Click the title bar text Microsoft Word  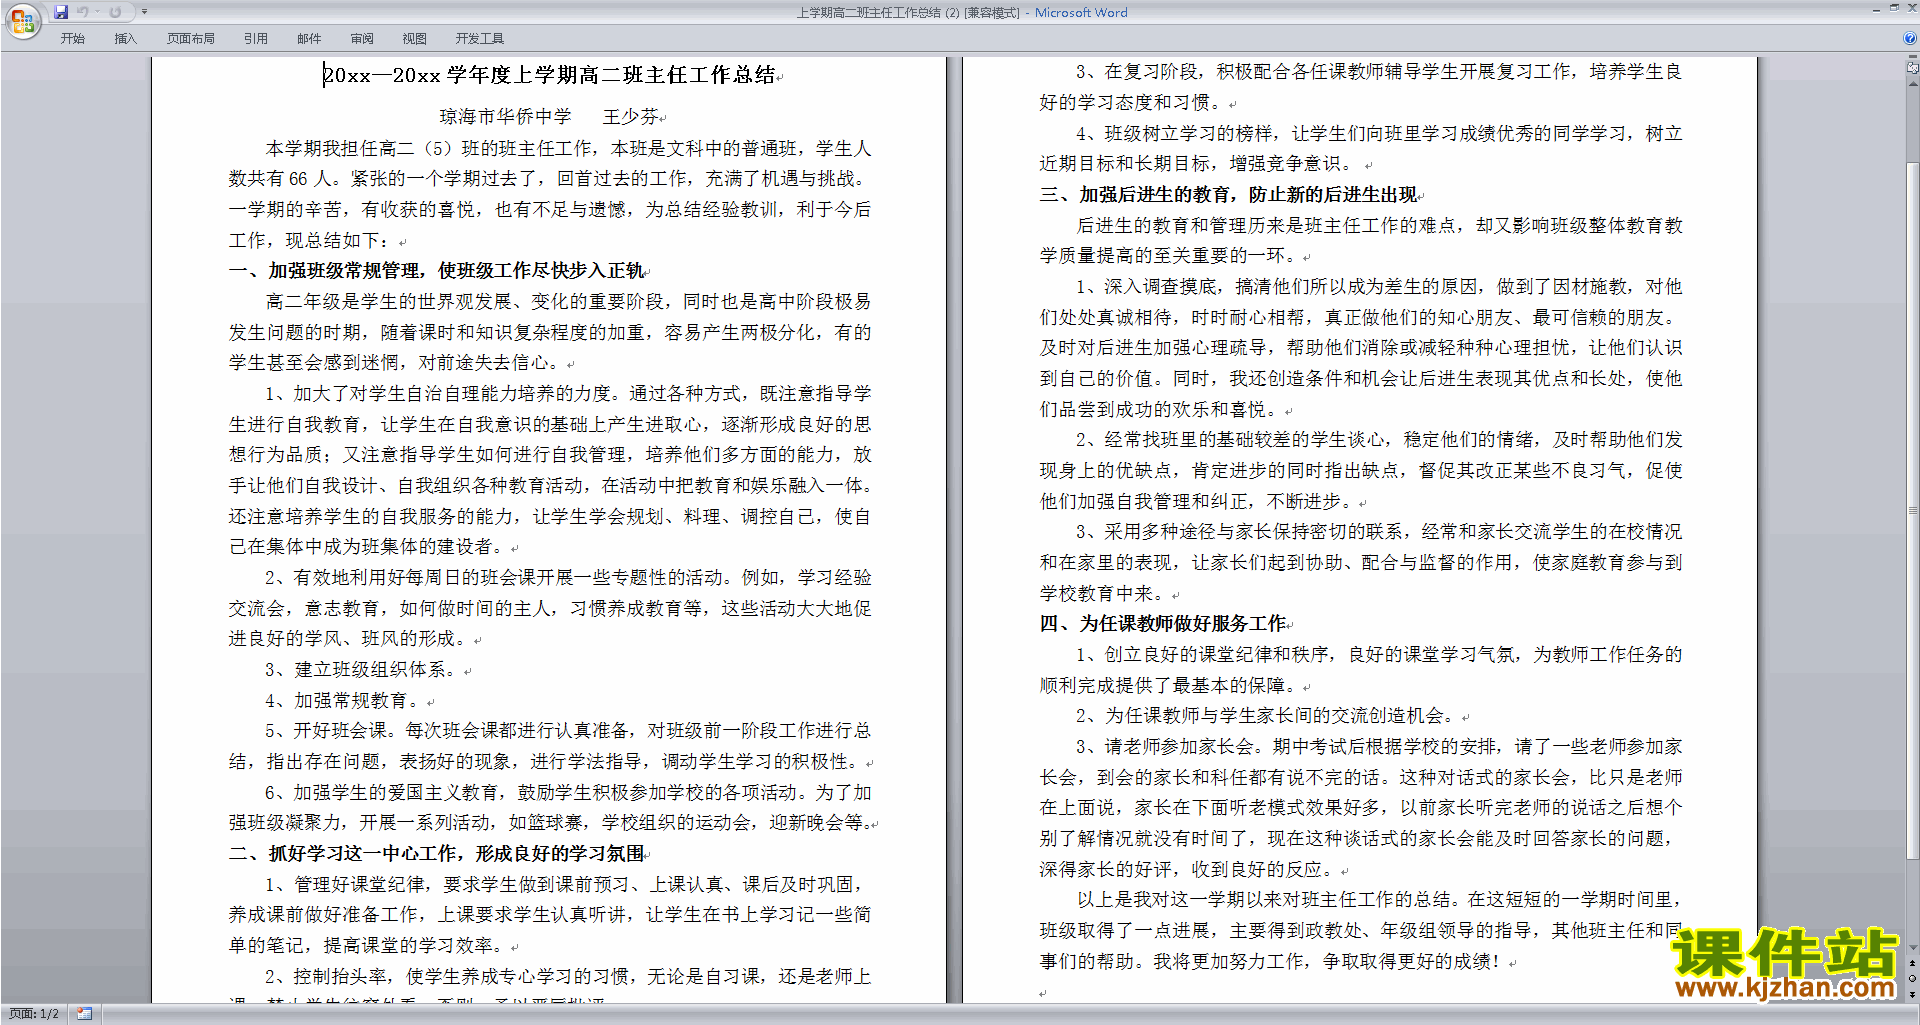point(1081,13)
